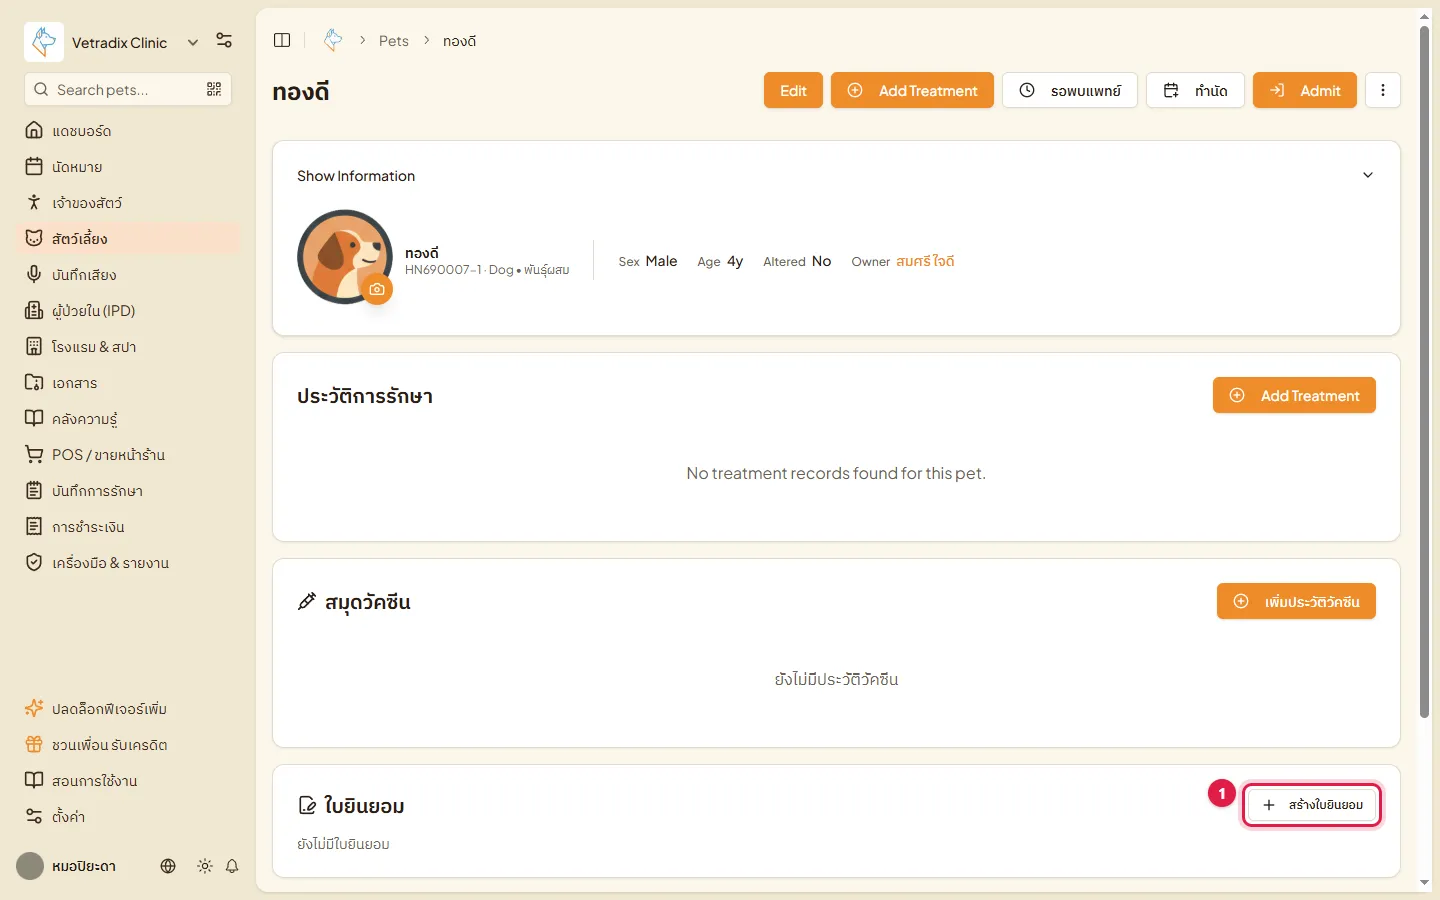1440x900 pixels.
Task: Click the home breadcrumb logo icon
Action: [333, 40]
